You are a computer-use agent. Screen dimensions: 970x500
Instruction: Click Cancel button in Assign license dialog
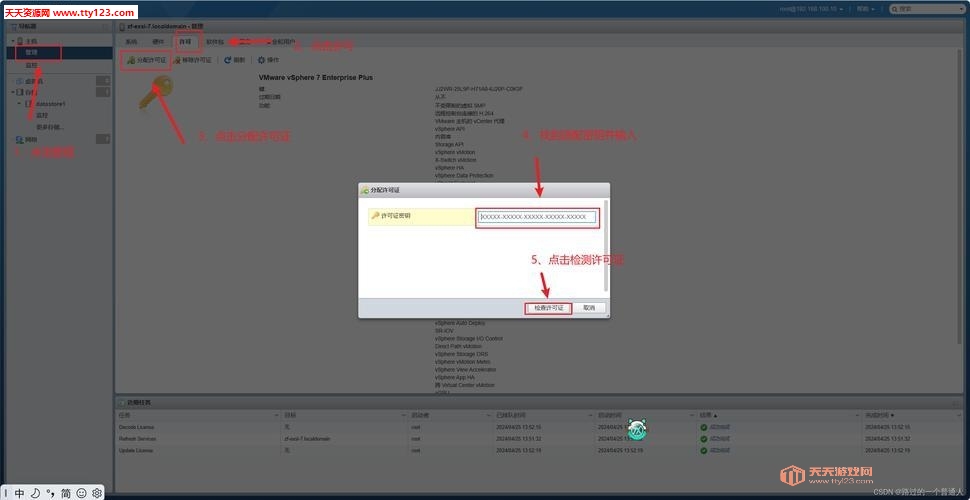(590, 308)
